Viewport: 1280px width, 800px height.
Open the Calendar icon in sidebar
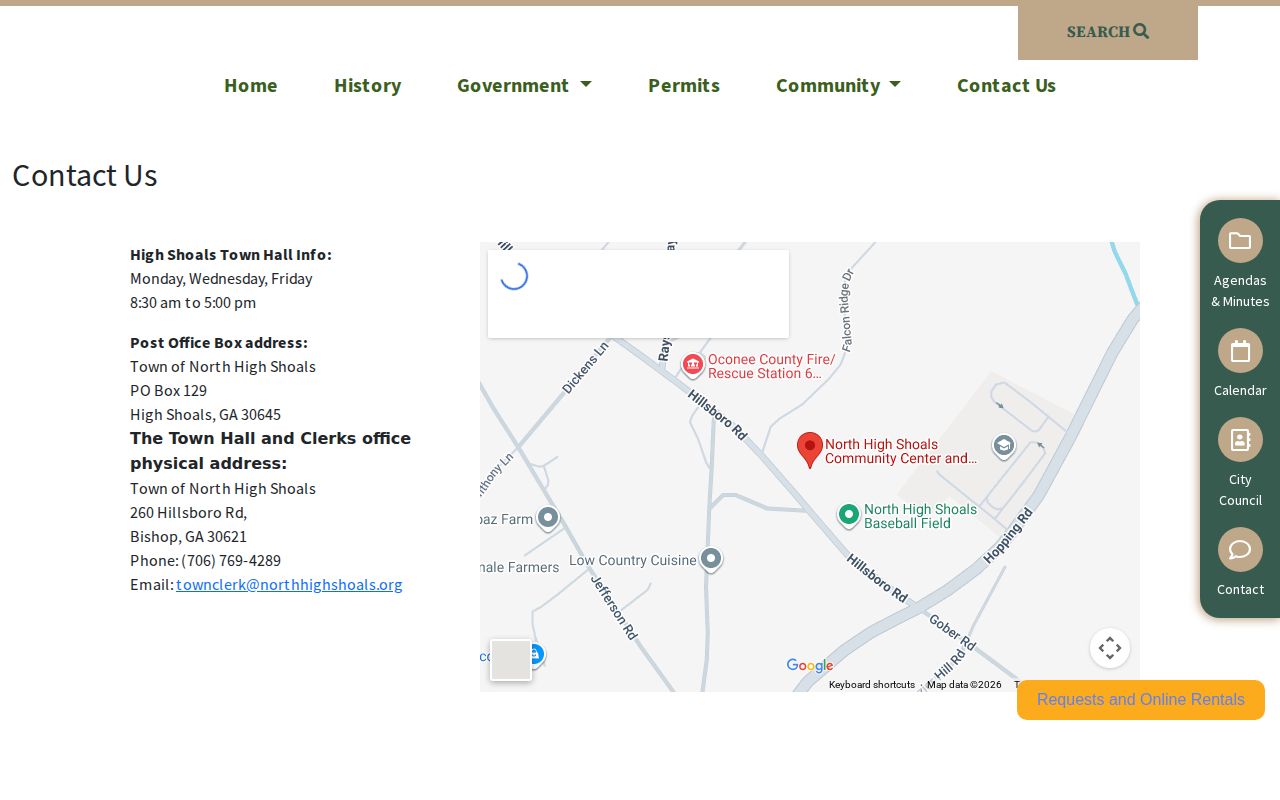point(1240,350)
